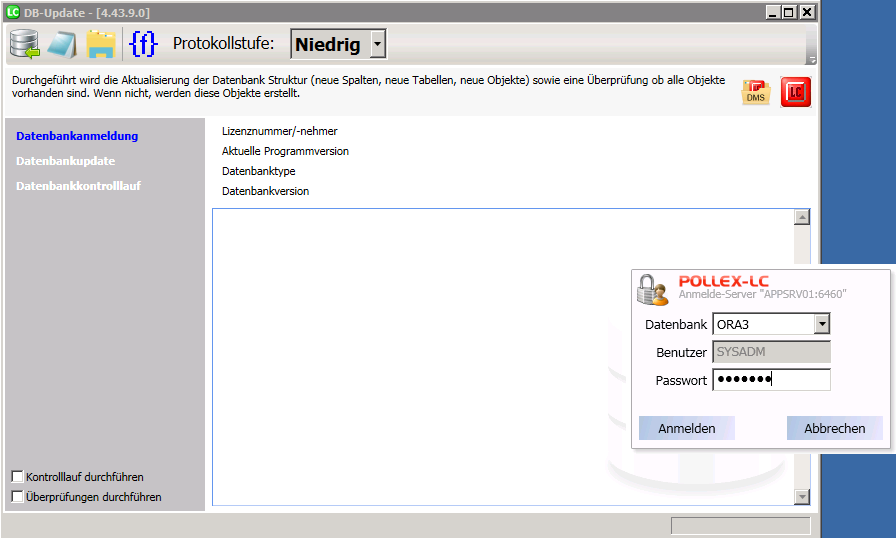Click the log area scroll-up arrow
896x538 pixels.
pos(801,217)
